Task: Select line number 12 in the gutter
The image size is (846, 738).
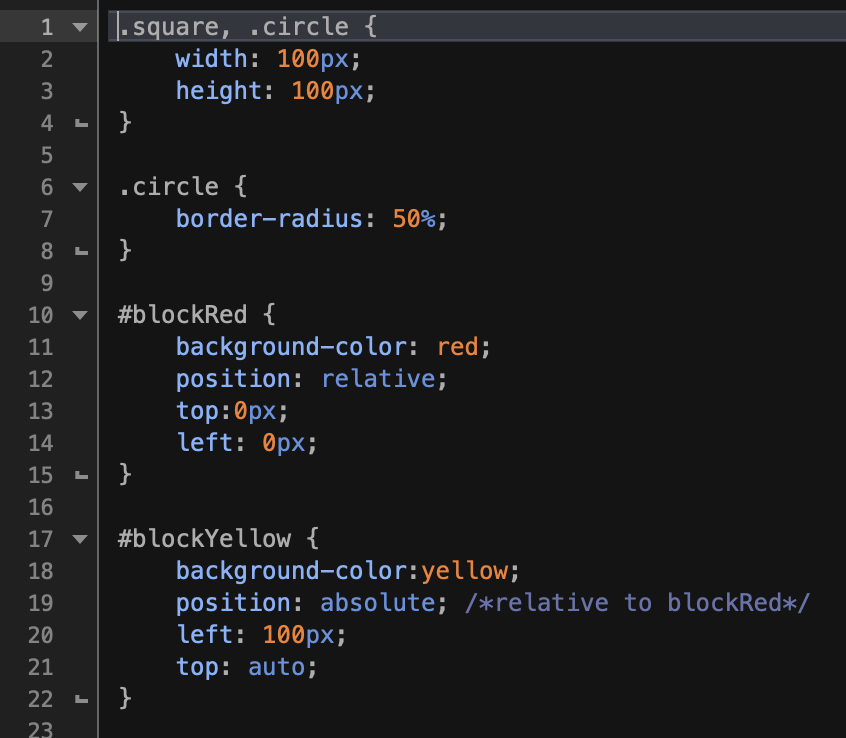Action: click(x=41, y=379)
